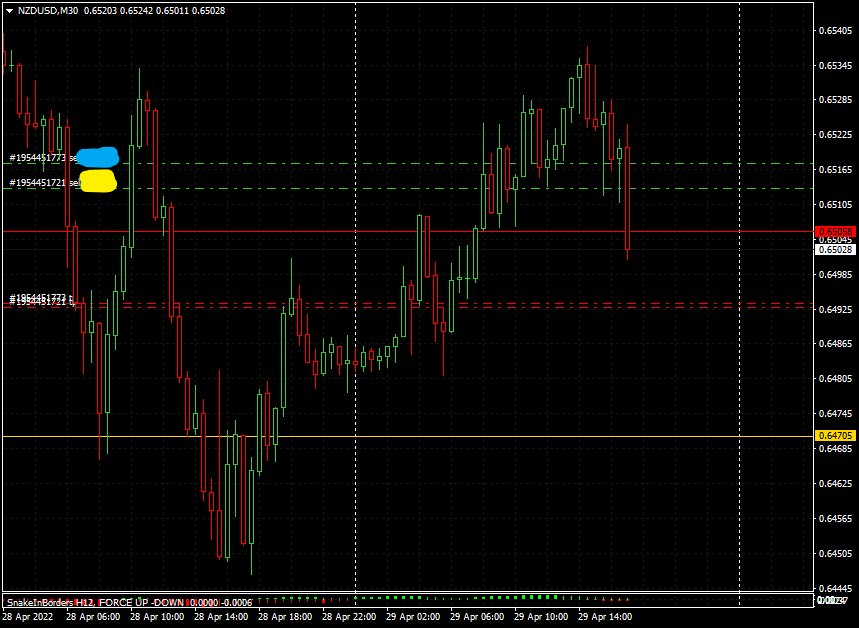Click the 28 Apr 14:00 time label
Image resolution: width=859 pixels, height=628 pixels.
[221, 616]
